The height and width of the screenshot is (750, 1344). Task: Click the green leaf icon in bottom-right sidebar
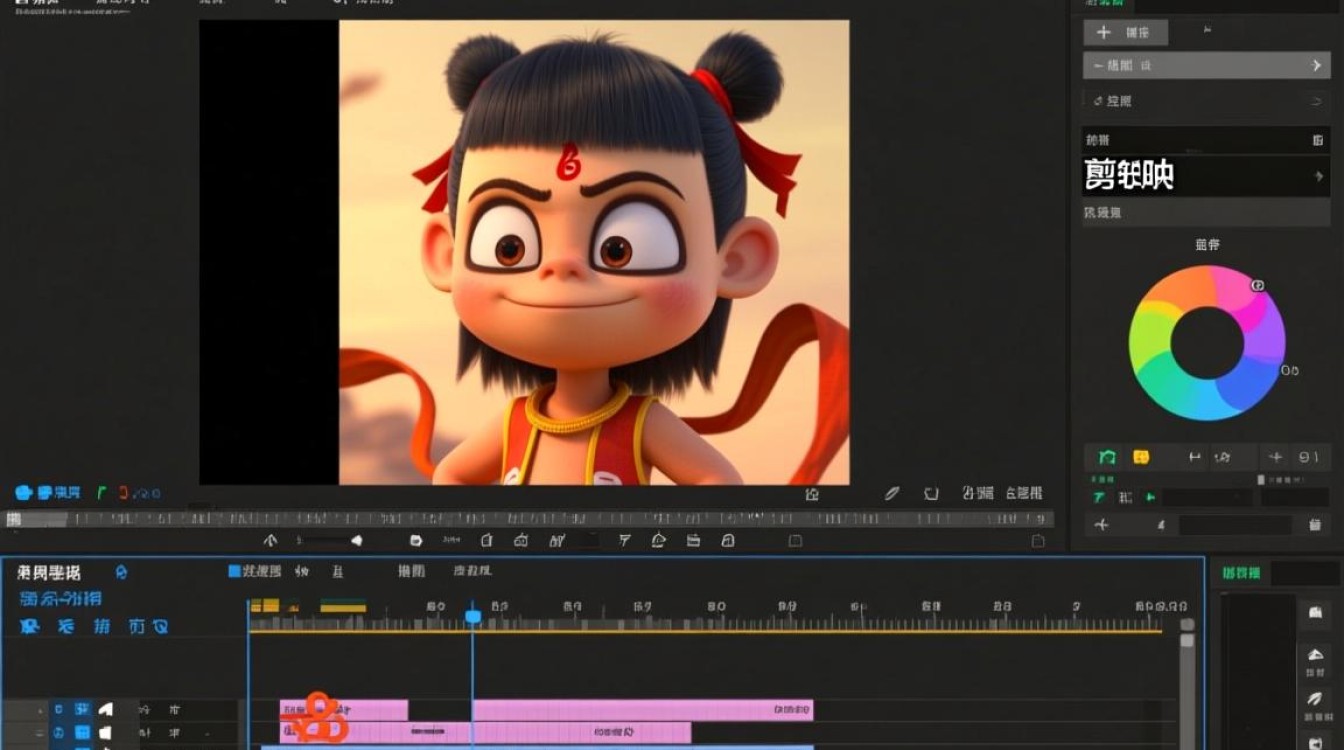click(1315, 699)
